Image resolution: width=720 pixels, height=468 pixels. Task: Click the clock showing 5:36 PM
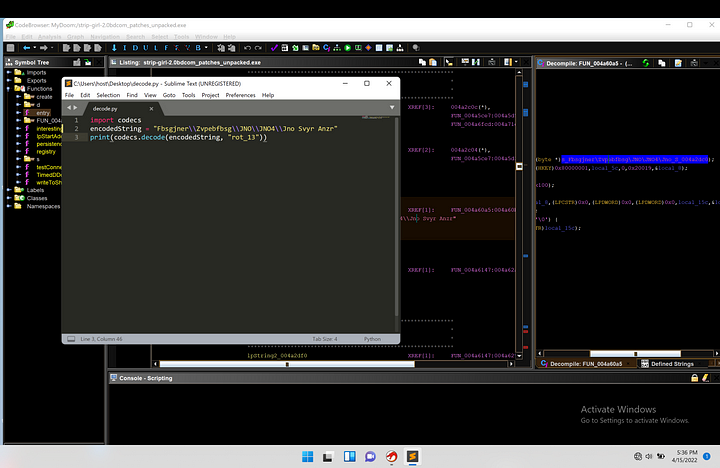[x=687, y=453]
